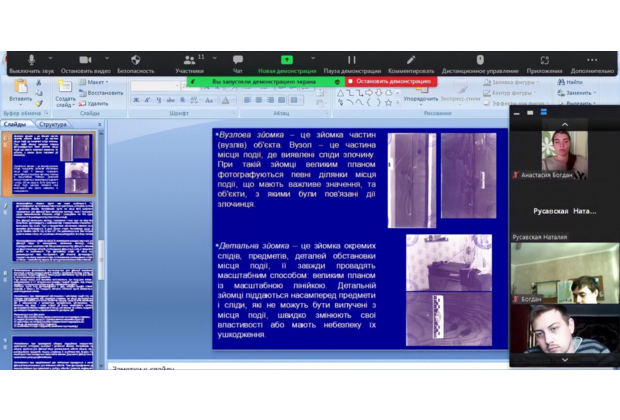Open the annotate pencil tool
The image size is (620, 420).
[411, 60]
